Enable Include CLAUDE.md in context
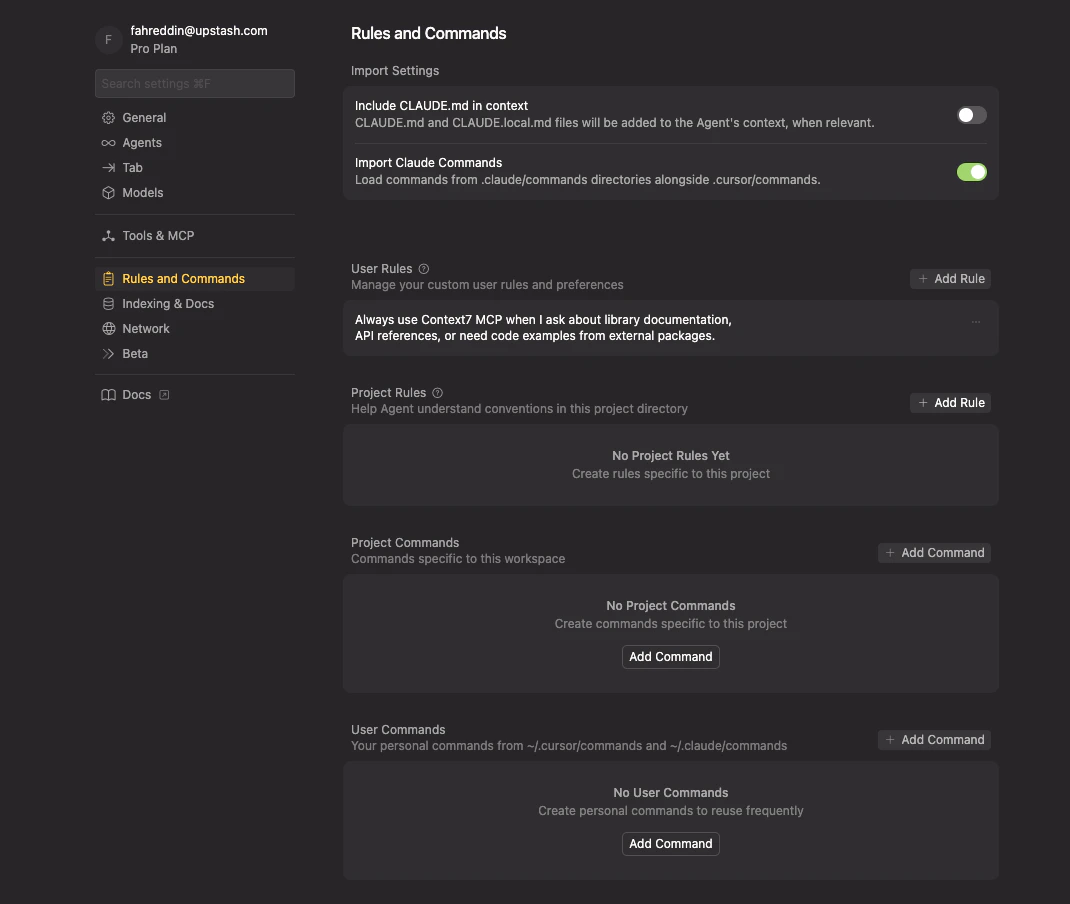 coord(971,115)
